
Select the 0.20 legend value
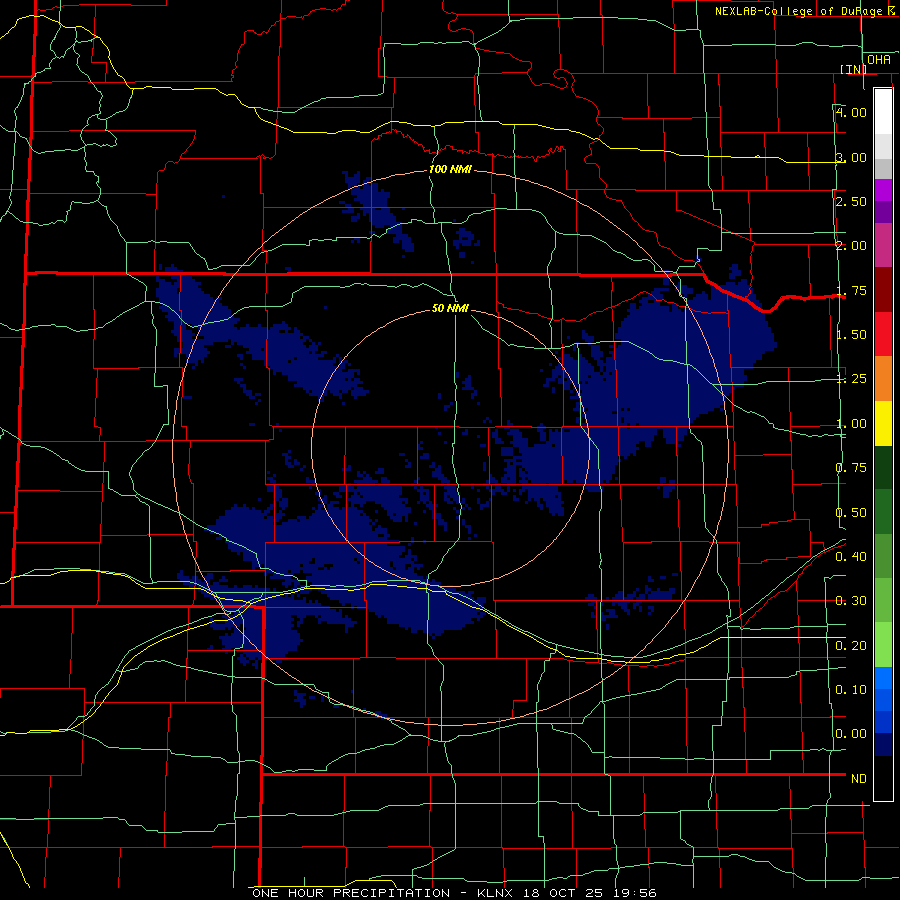coord(851,646)
